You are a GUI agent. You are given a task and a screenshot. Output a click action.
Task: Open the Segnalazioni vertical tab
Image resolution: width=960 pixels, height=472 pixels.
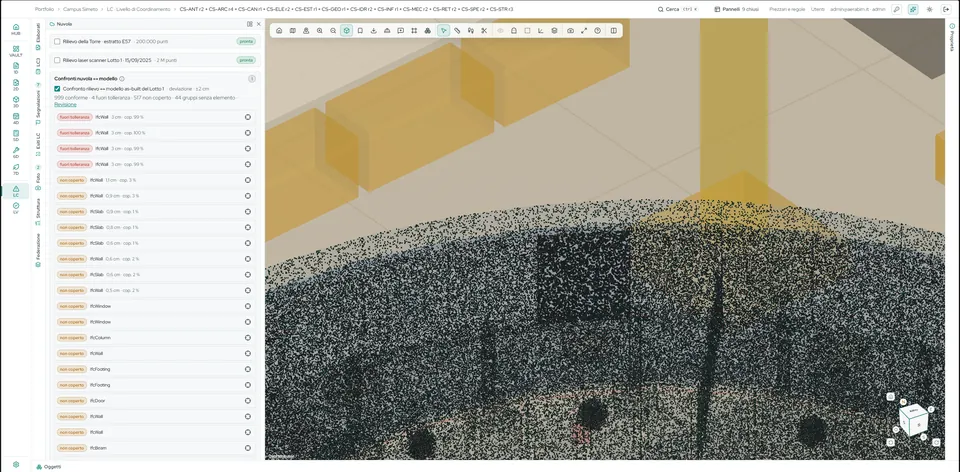point(39,105)
